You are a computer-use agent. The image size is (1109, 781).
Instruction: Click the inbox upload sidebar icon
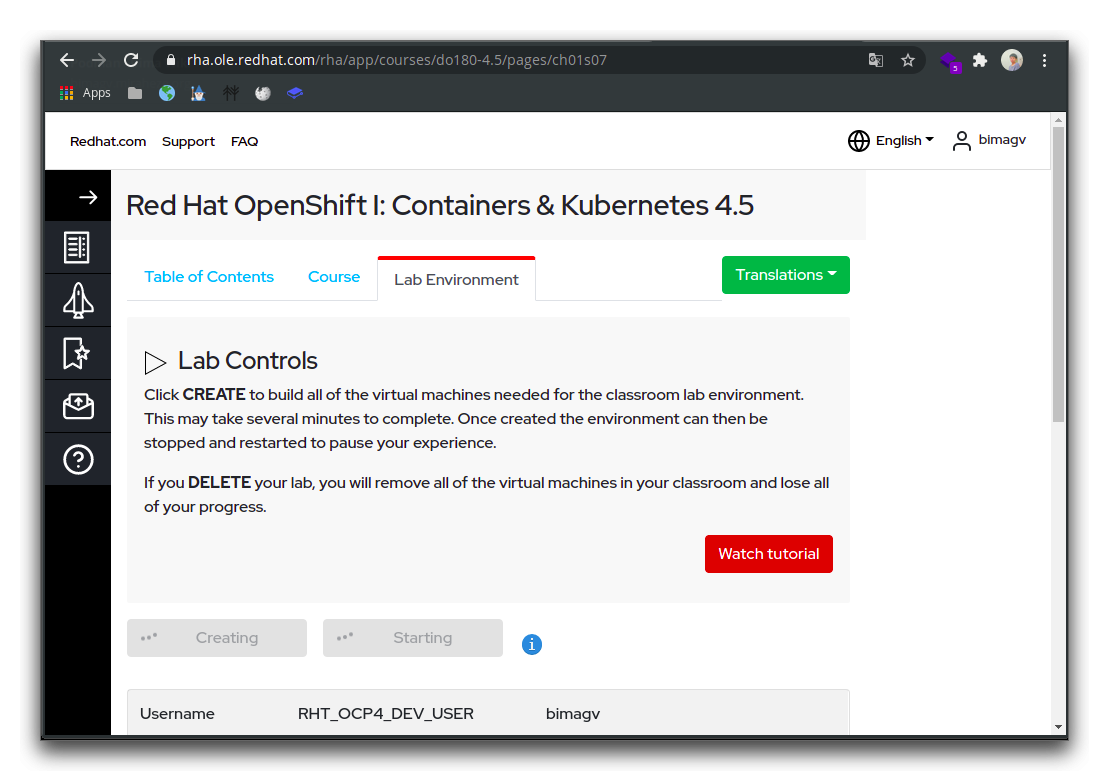pos(78,406)
